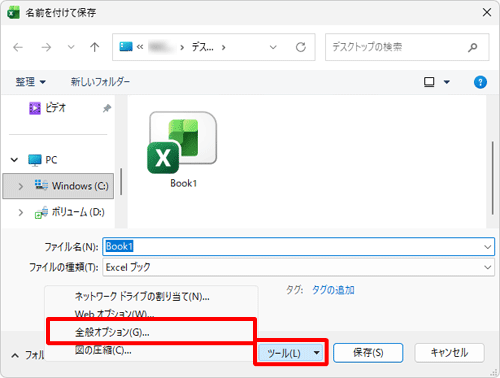
Task: Click the ファイル名 input field
Action: [x=298, y=247]
